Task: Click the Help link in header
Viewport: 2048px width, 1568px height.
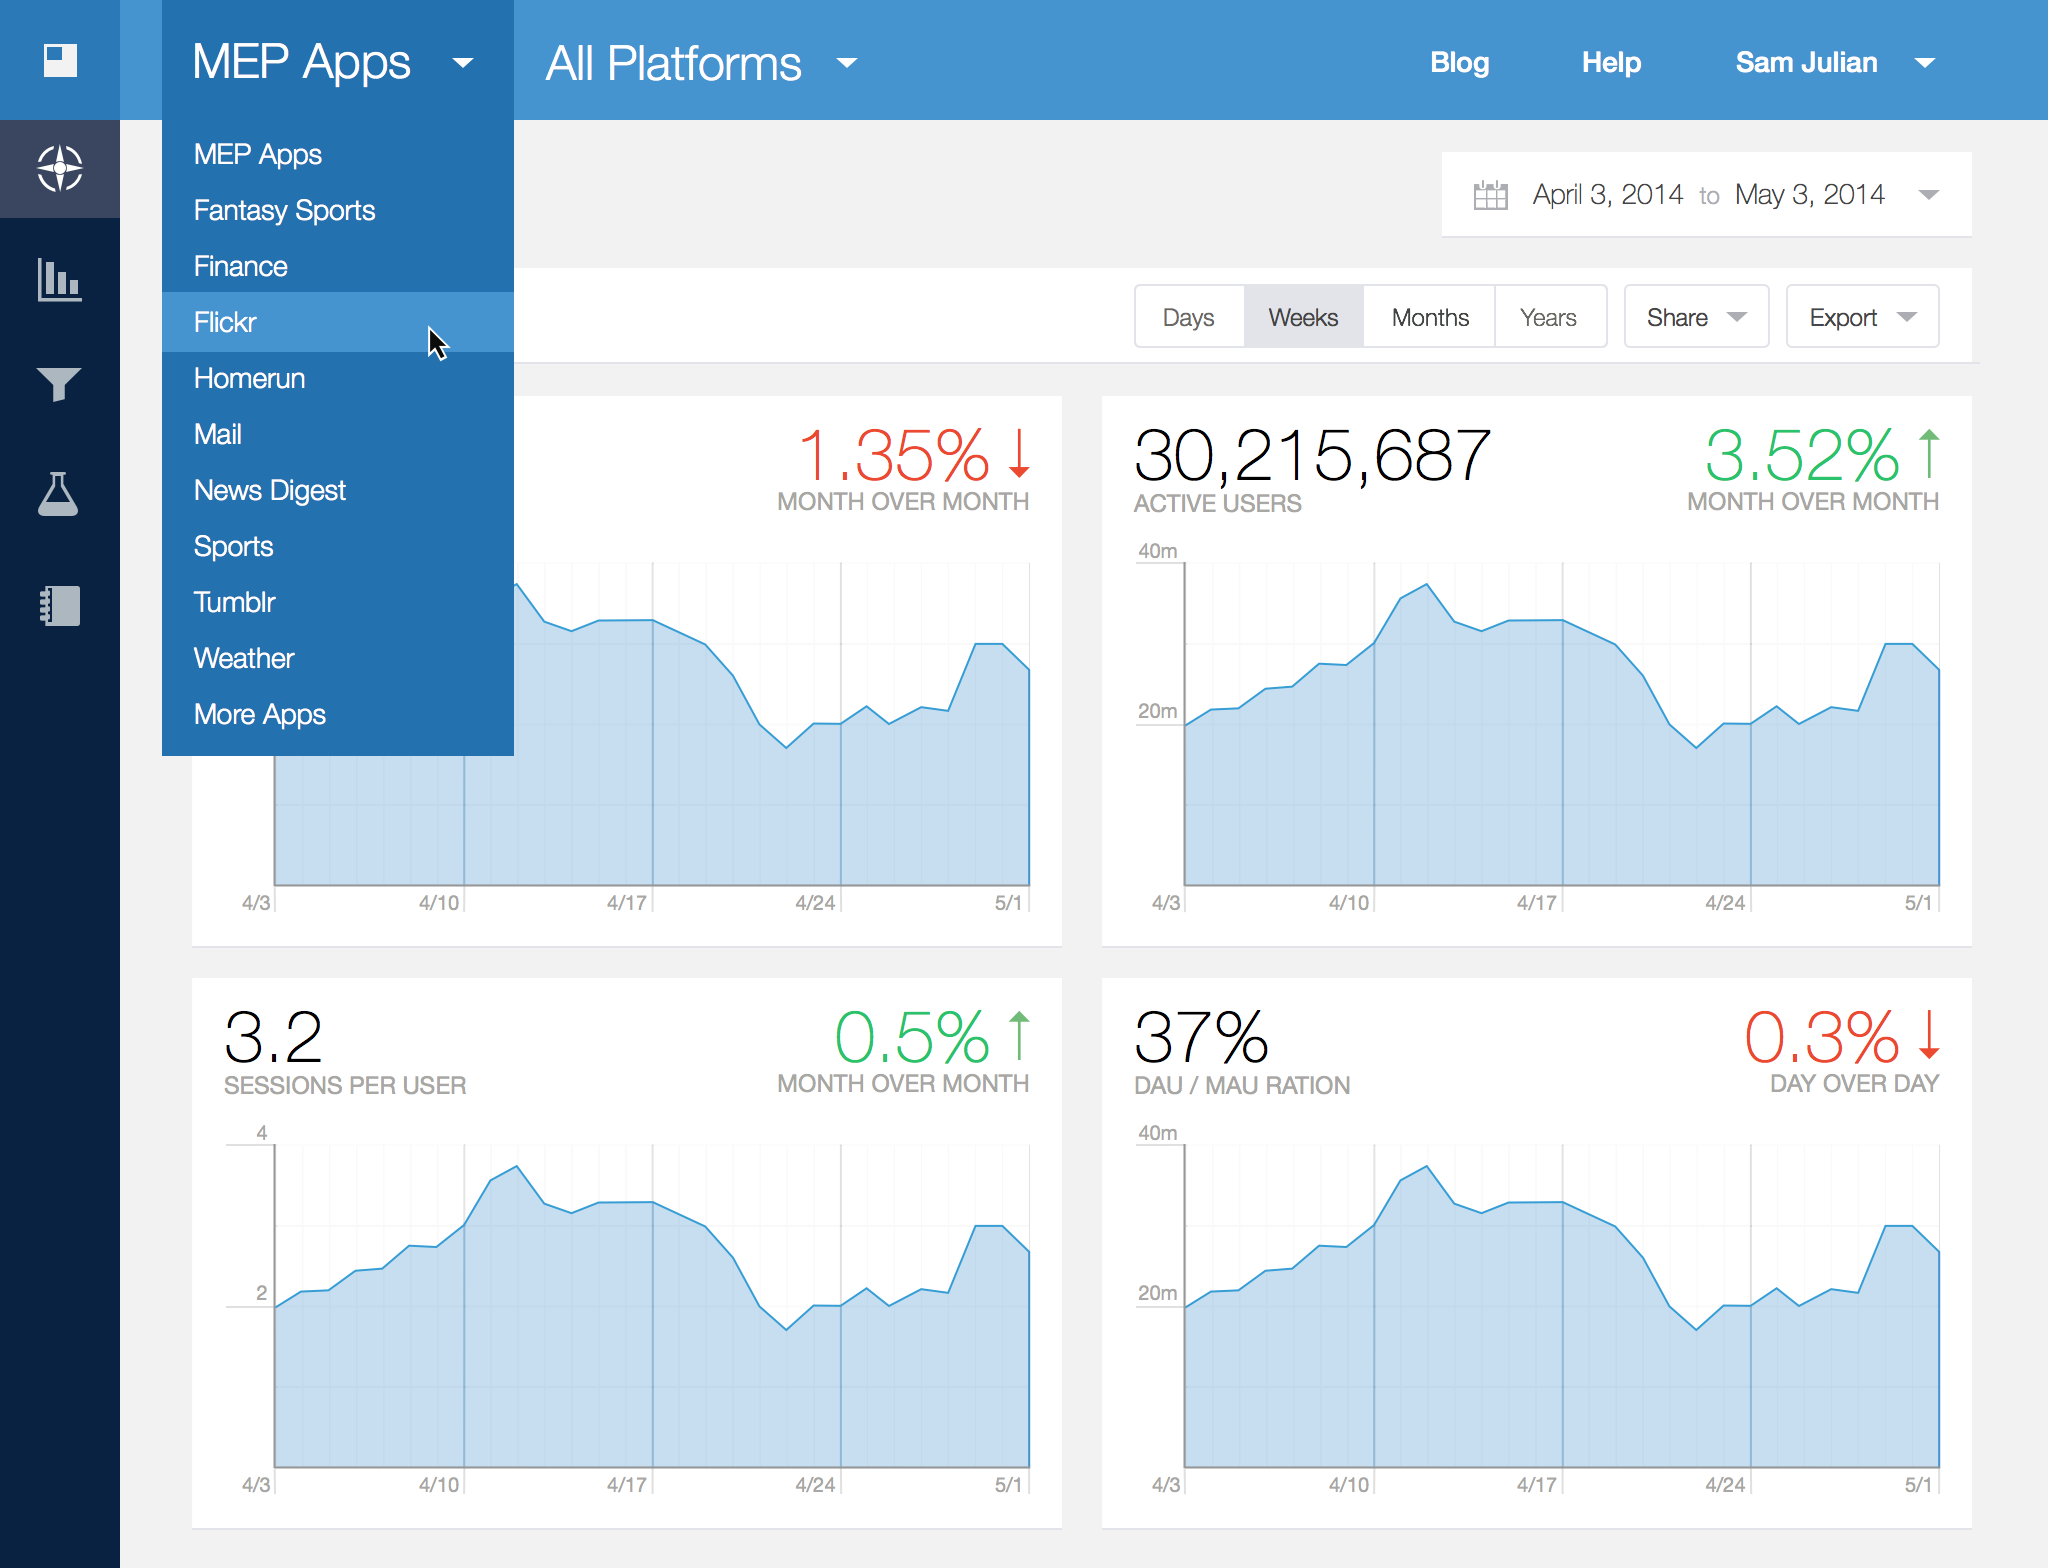Action: click(1610, 63)
